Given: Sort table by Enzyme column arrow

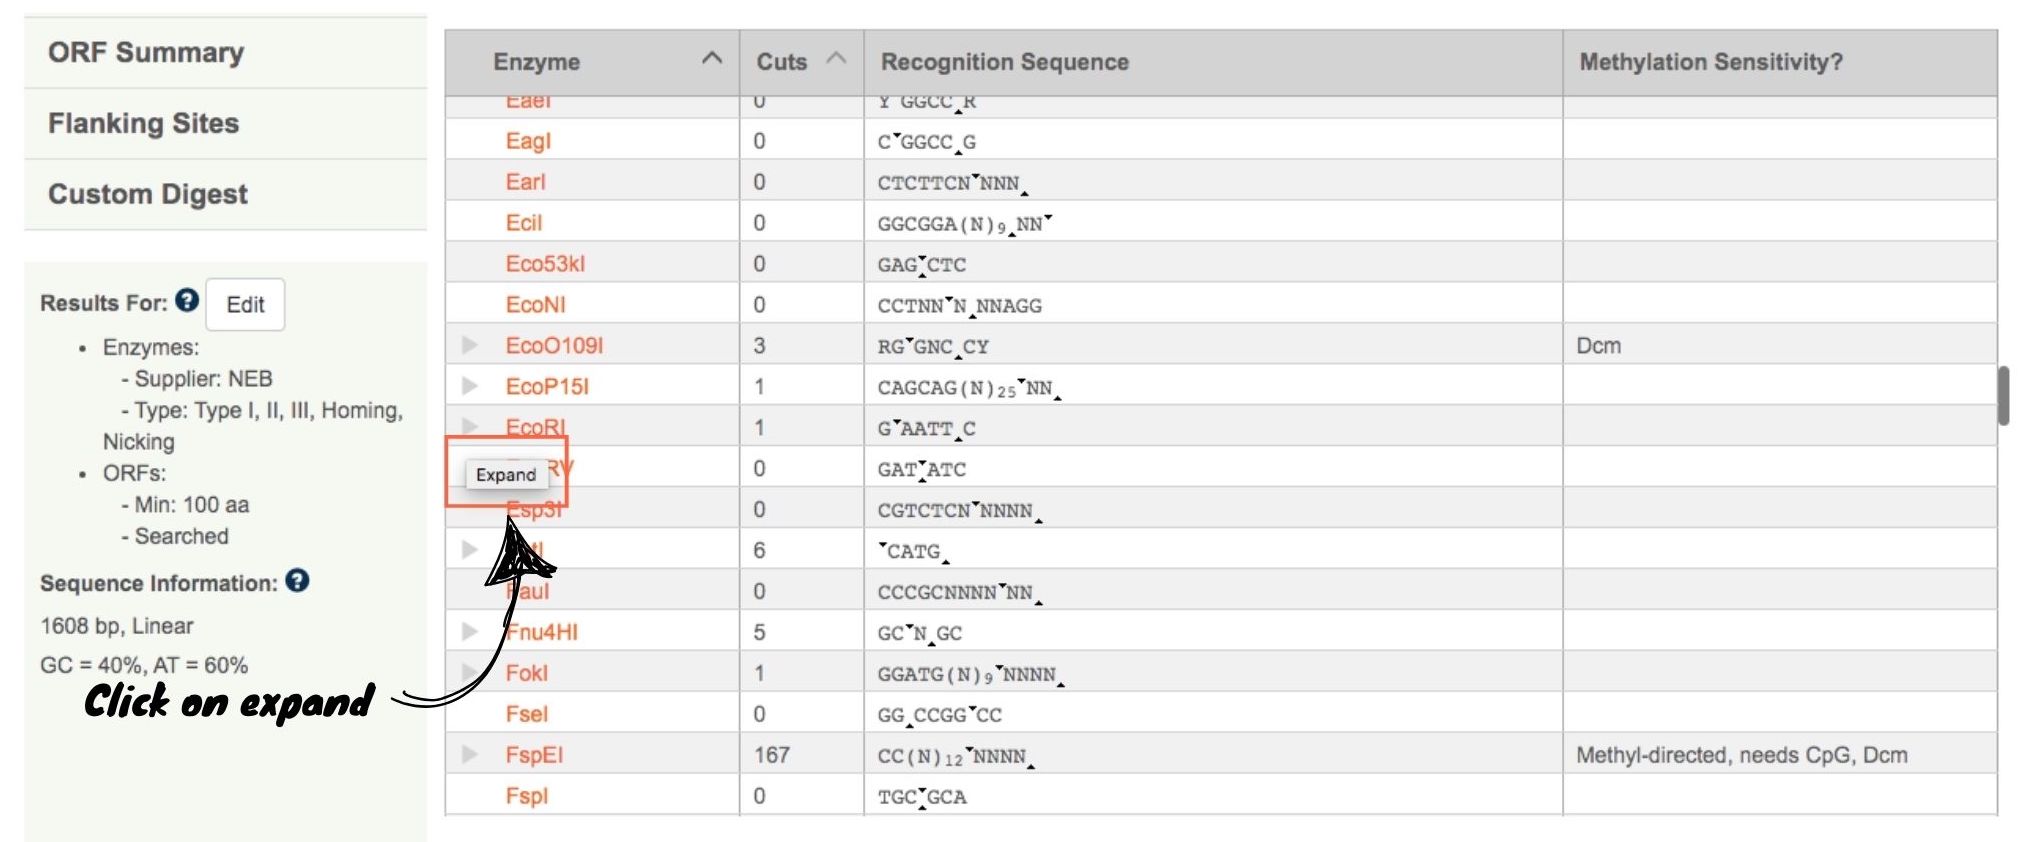Looking at the screenshot, I should click(x=712, y=59).
